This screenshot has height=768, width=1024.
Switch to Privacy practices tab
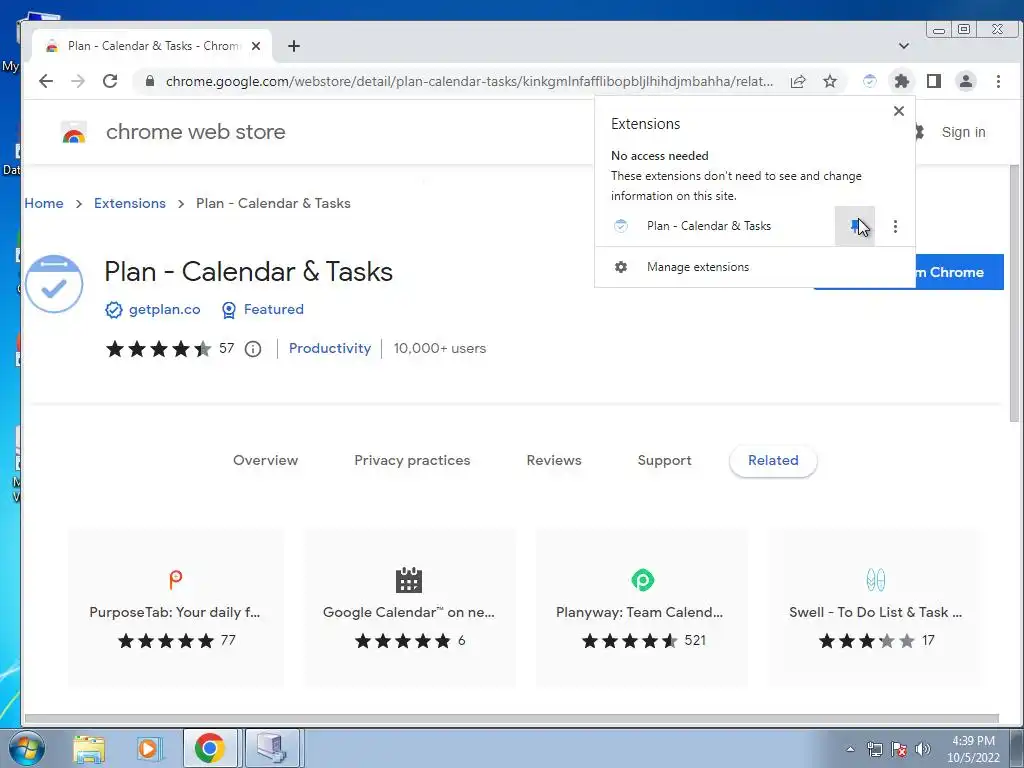click(x=412, y=460)
